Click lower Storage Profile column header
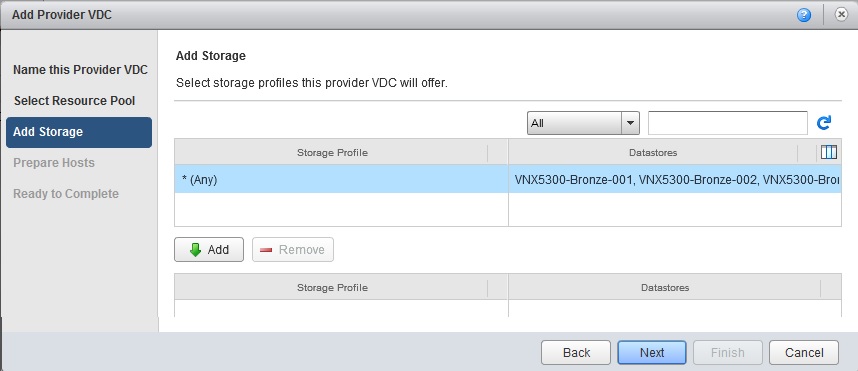Viewport: 858px width, 371px height. click(x=332, y=287)
